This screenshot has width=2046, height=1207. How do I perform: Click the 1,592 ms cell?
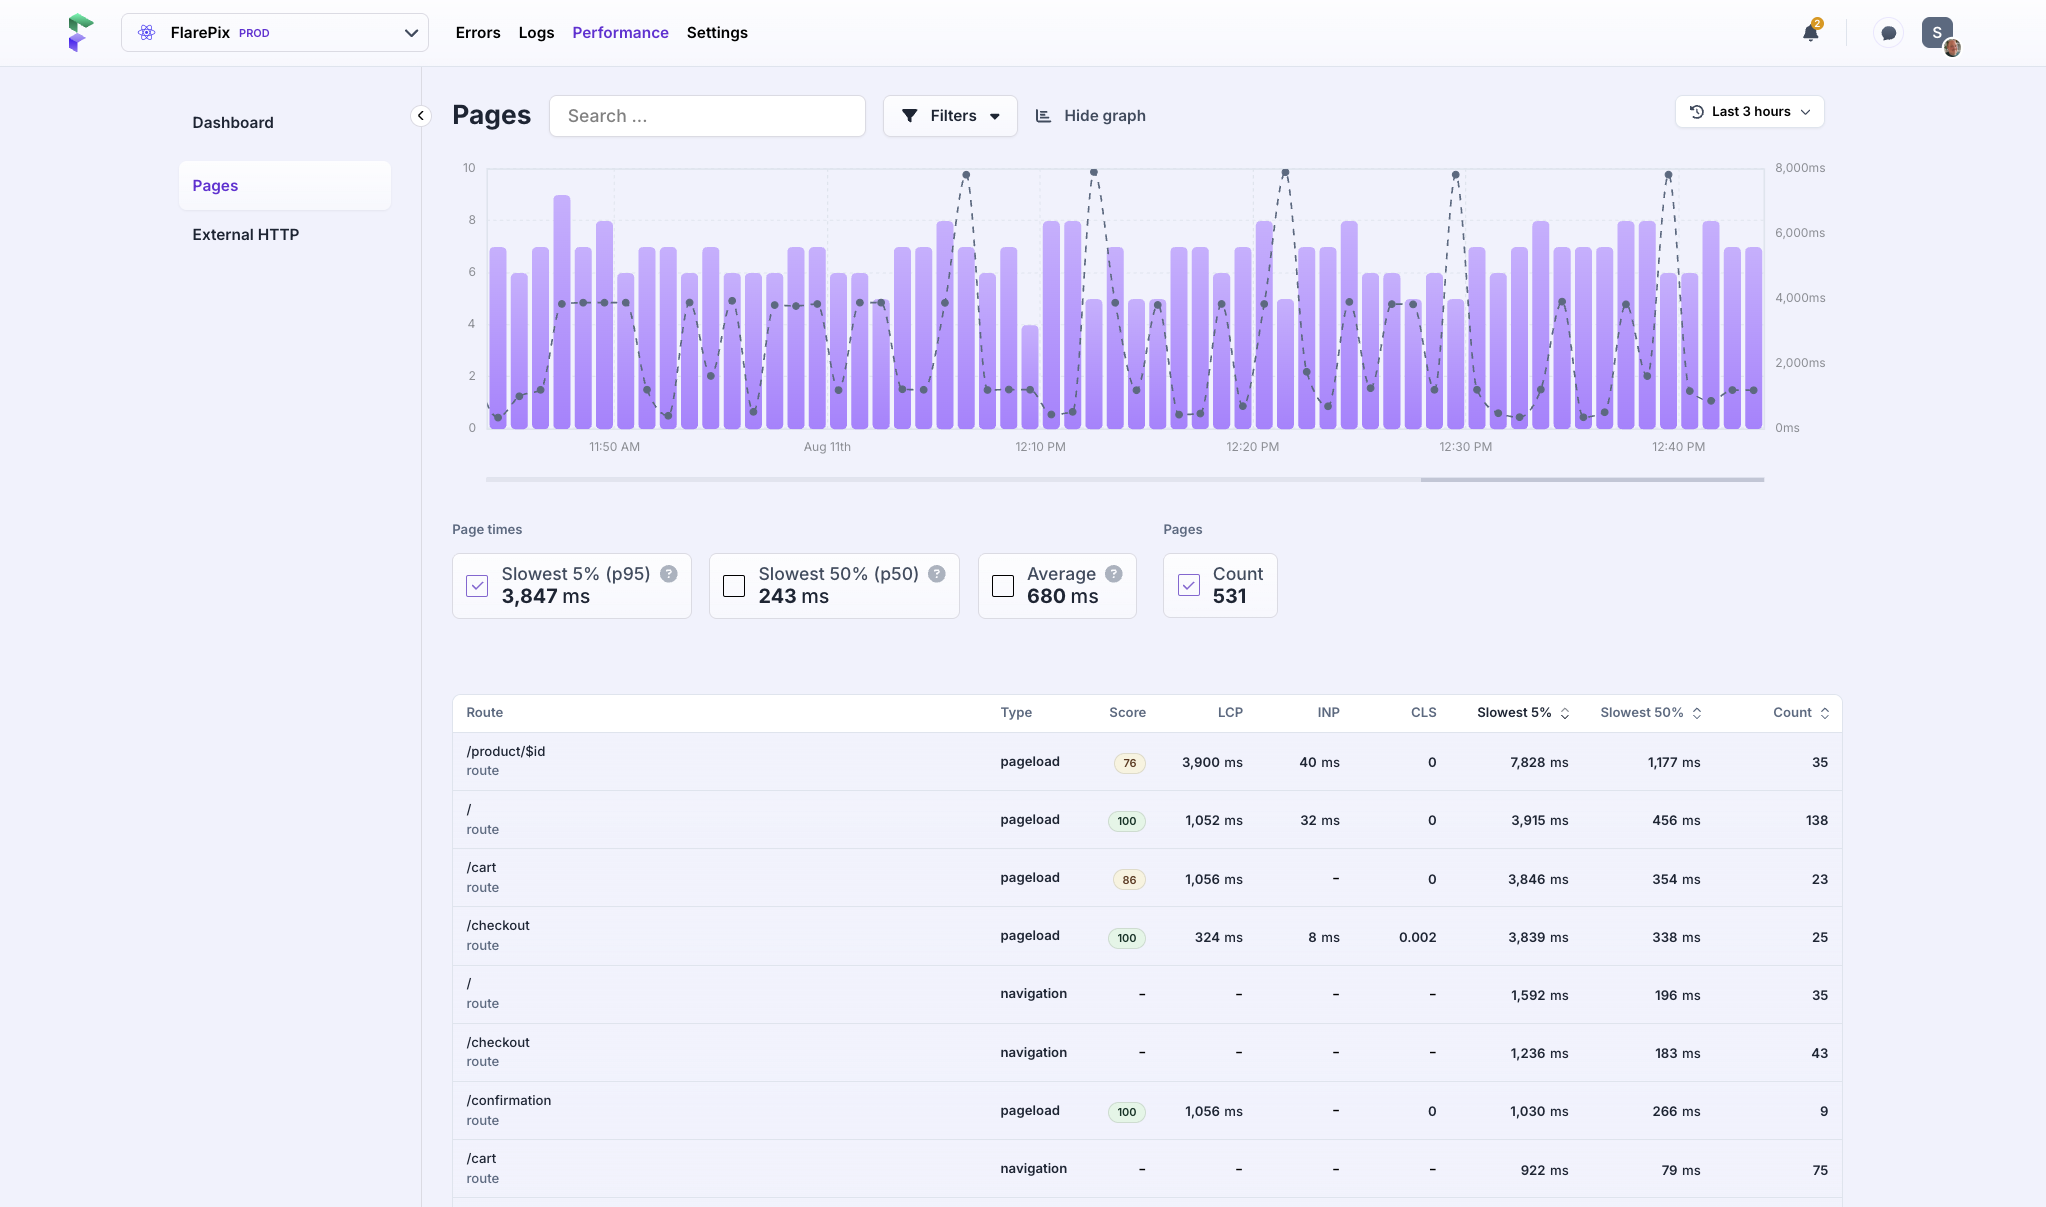coord(1539,996)
